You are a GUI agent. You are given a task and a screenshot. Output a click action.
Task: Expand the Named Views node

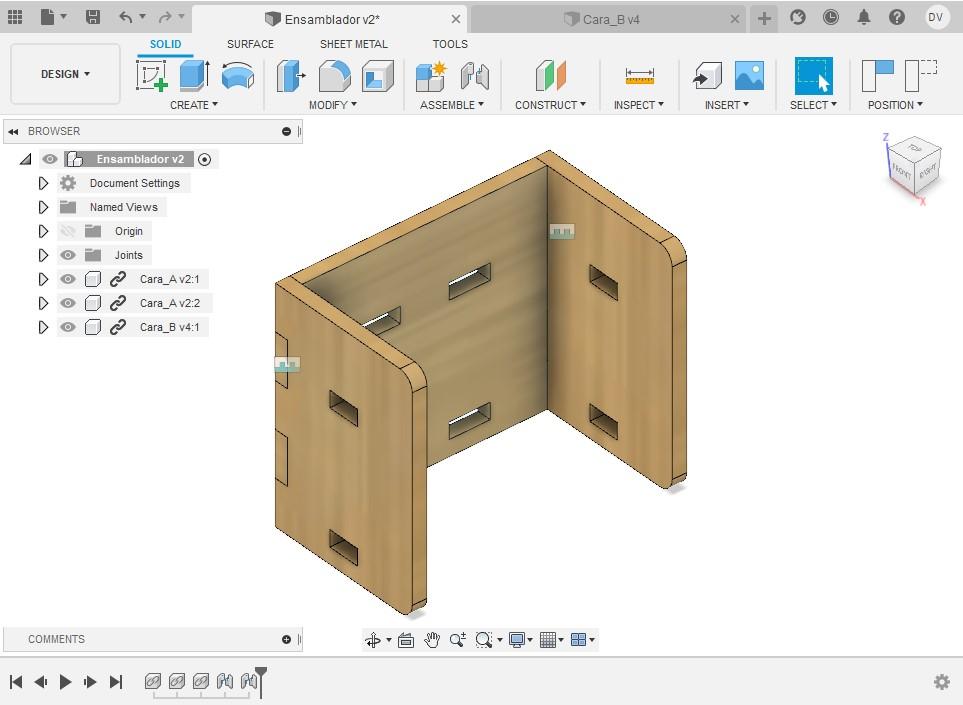point(43,207)
